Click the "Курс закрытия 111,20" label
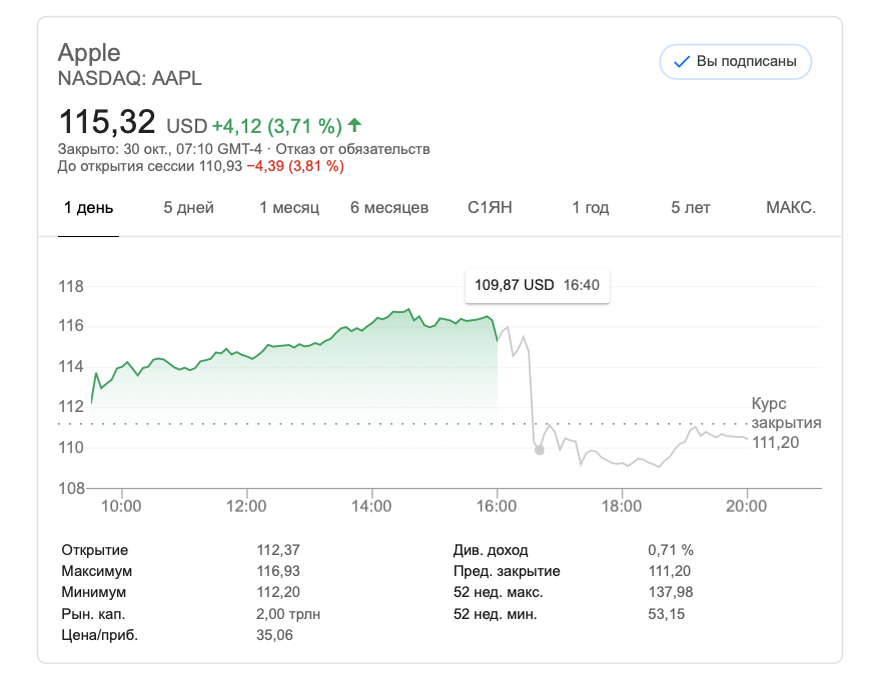The image size is (884, 690). (x=786, y=423)
